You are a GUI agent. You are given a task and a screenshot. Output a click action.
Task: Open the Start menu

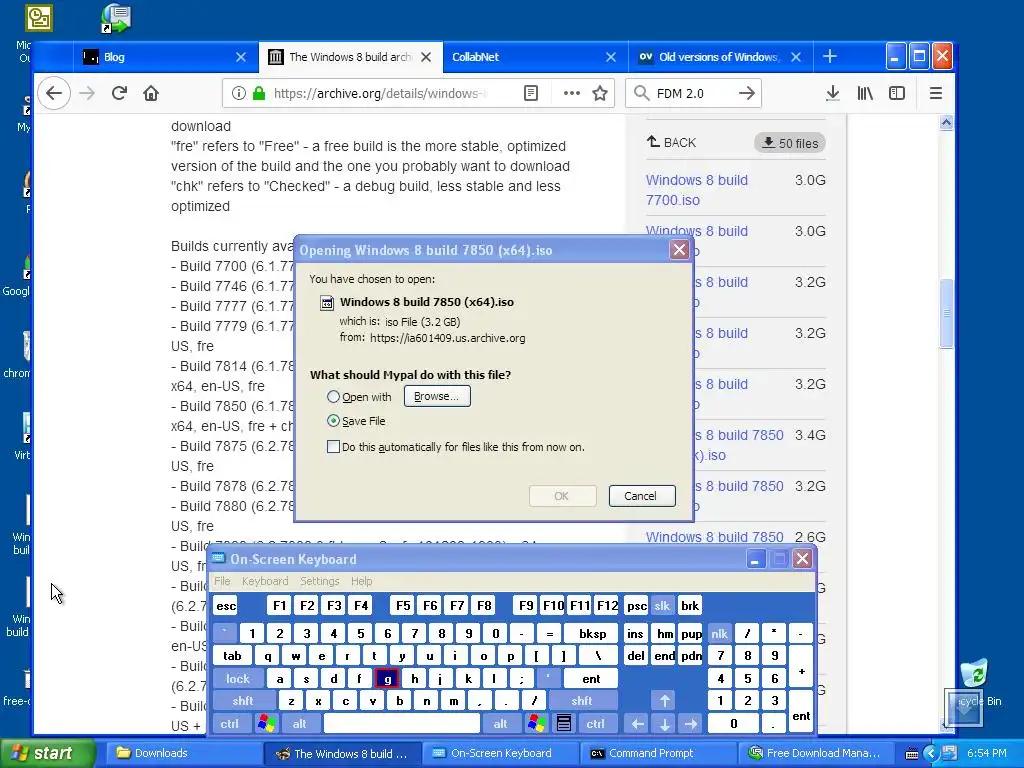(x=47, y=753)
